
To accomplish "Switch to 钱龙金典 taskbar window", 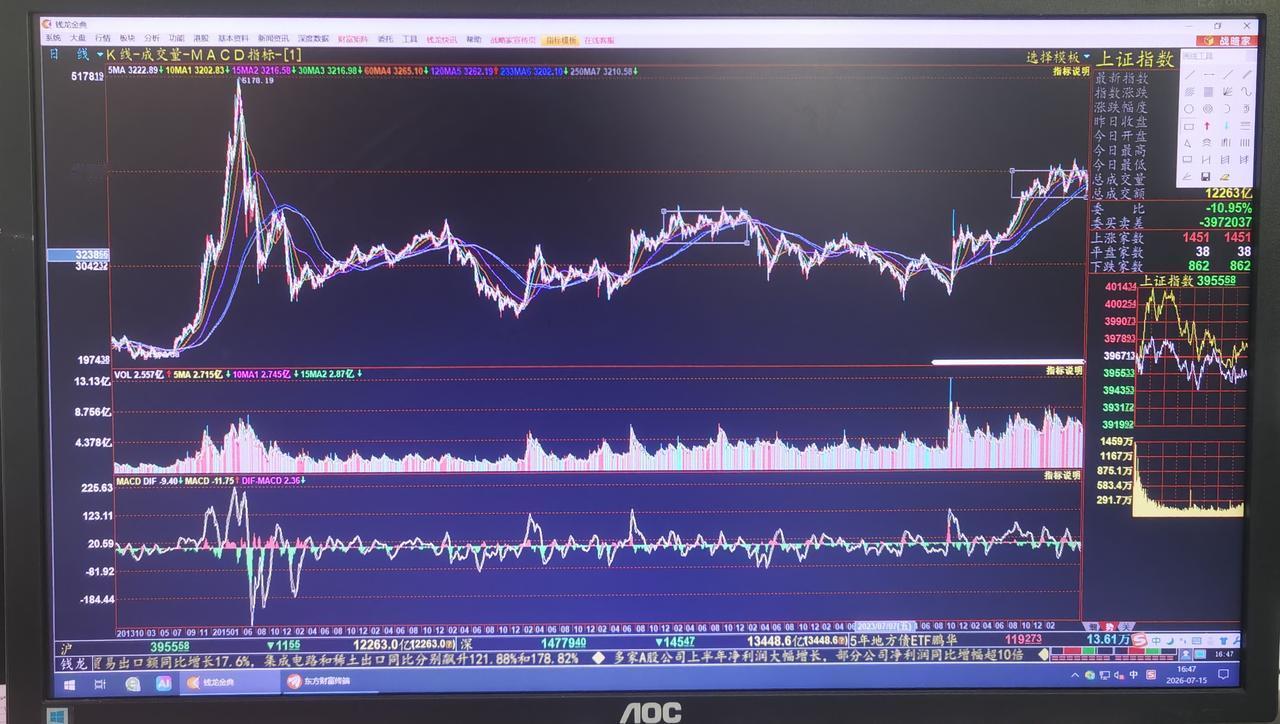I will pos(232,683).
